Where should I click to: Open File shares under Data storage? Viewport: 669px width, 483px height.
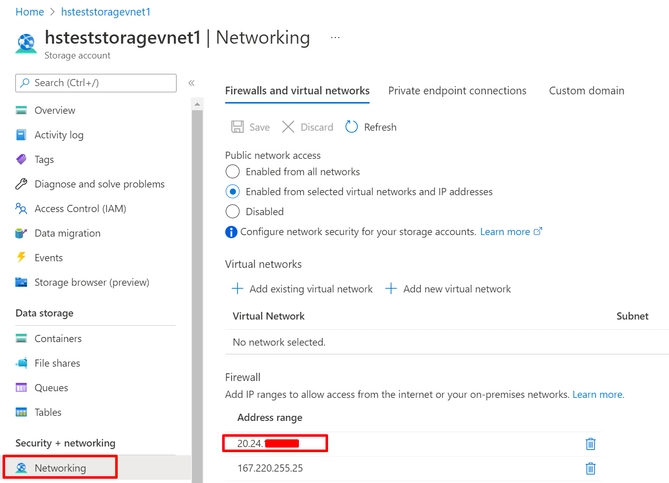57,363
